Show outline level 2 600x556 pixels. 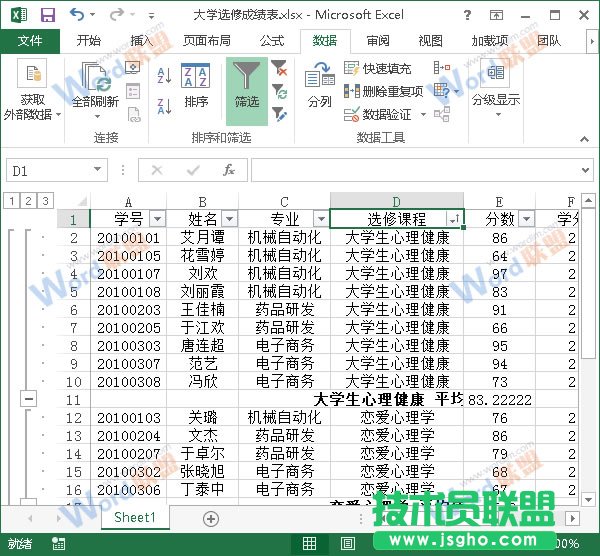[x=28, y=201]
